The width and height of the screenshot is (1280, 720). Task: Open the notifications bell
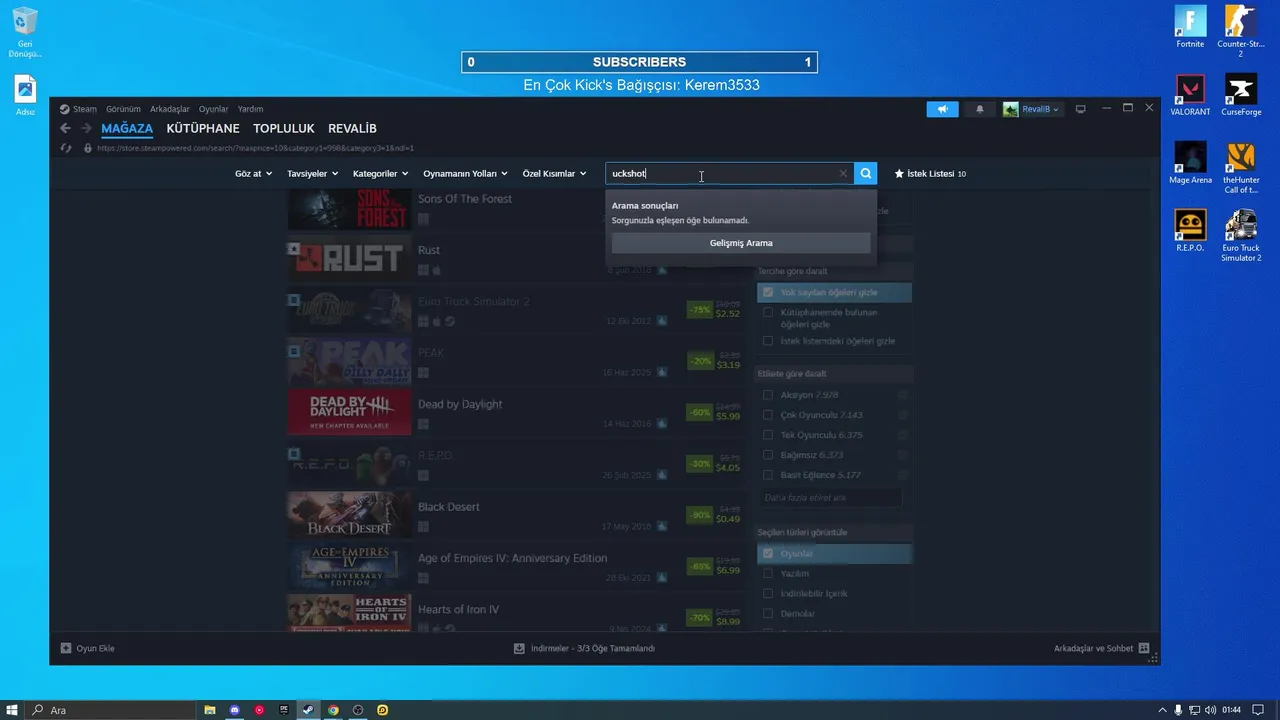[980, 109]
